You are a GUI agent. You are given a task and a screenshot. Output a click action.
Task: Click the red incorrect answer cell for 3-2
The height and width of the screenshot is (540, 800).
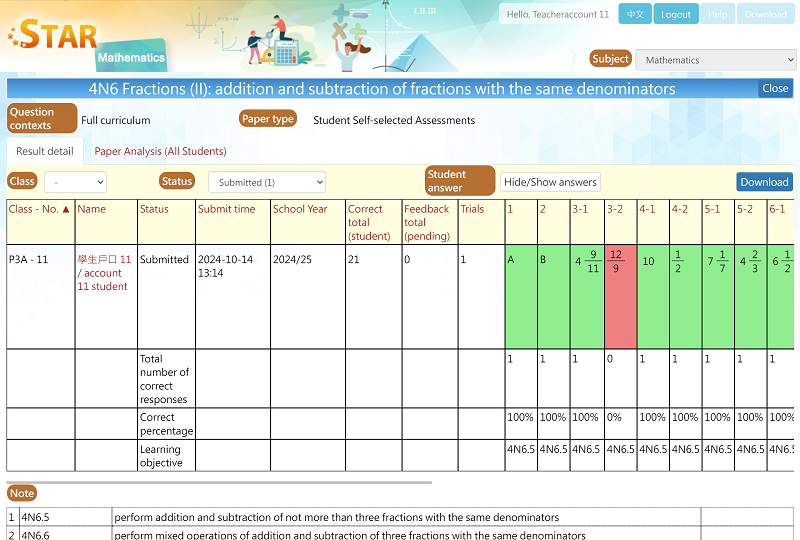coord(619,296)
